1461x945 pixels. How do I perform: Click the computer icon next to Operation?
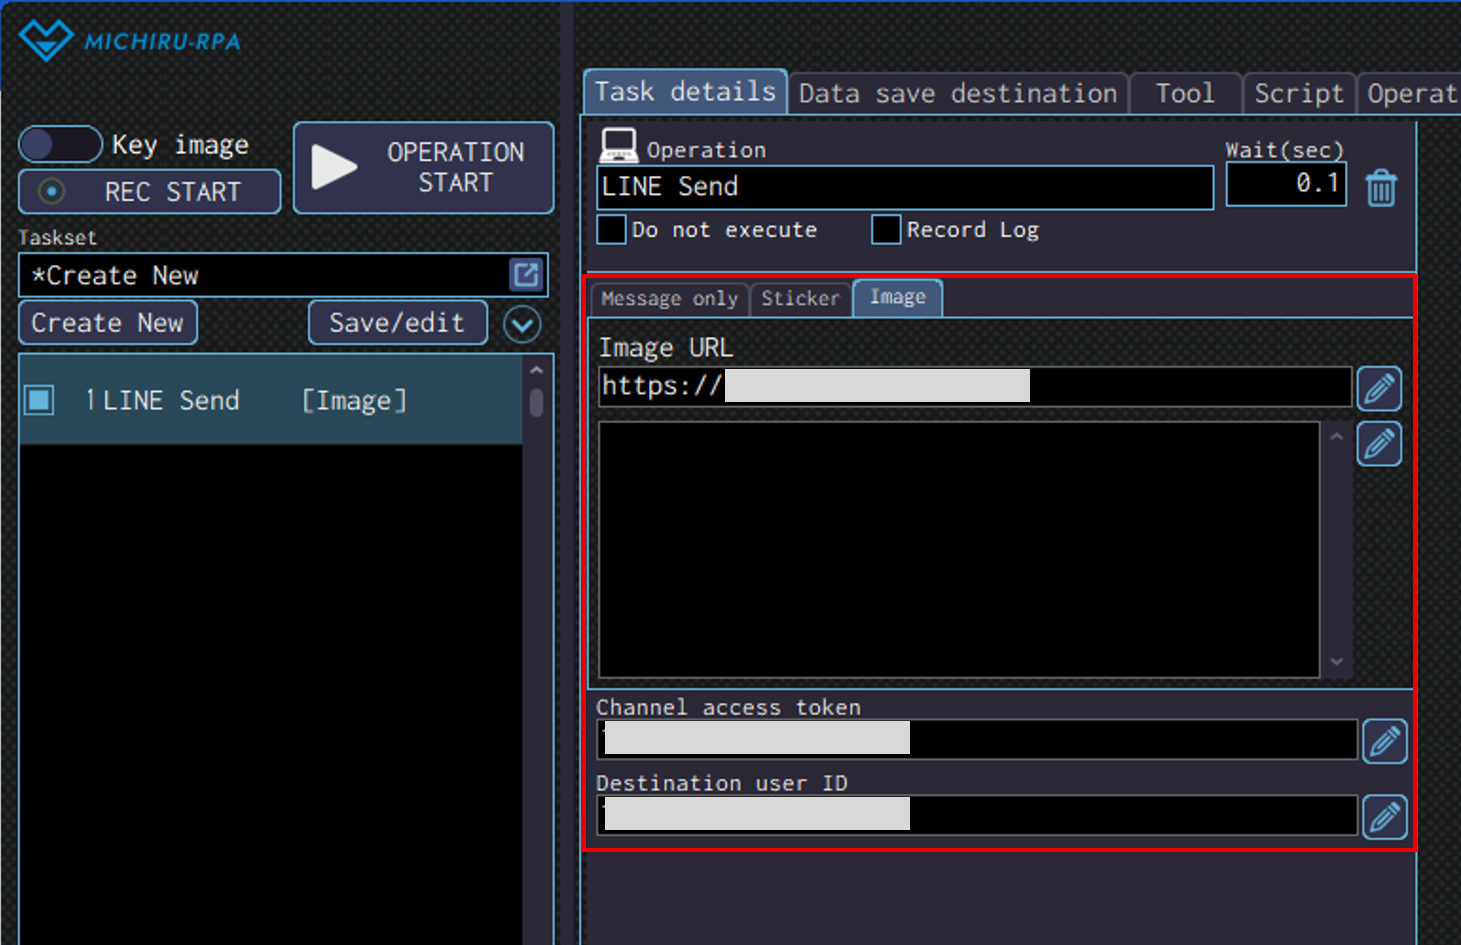(x=618, y=146)
